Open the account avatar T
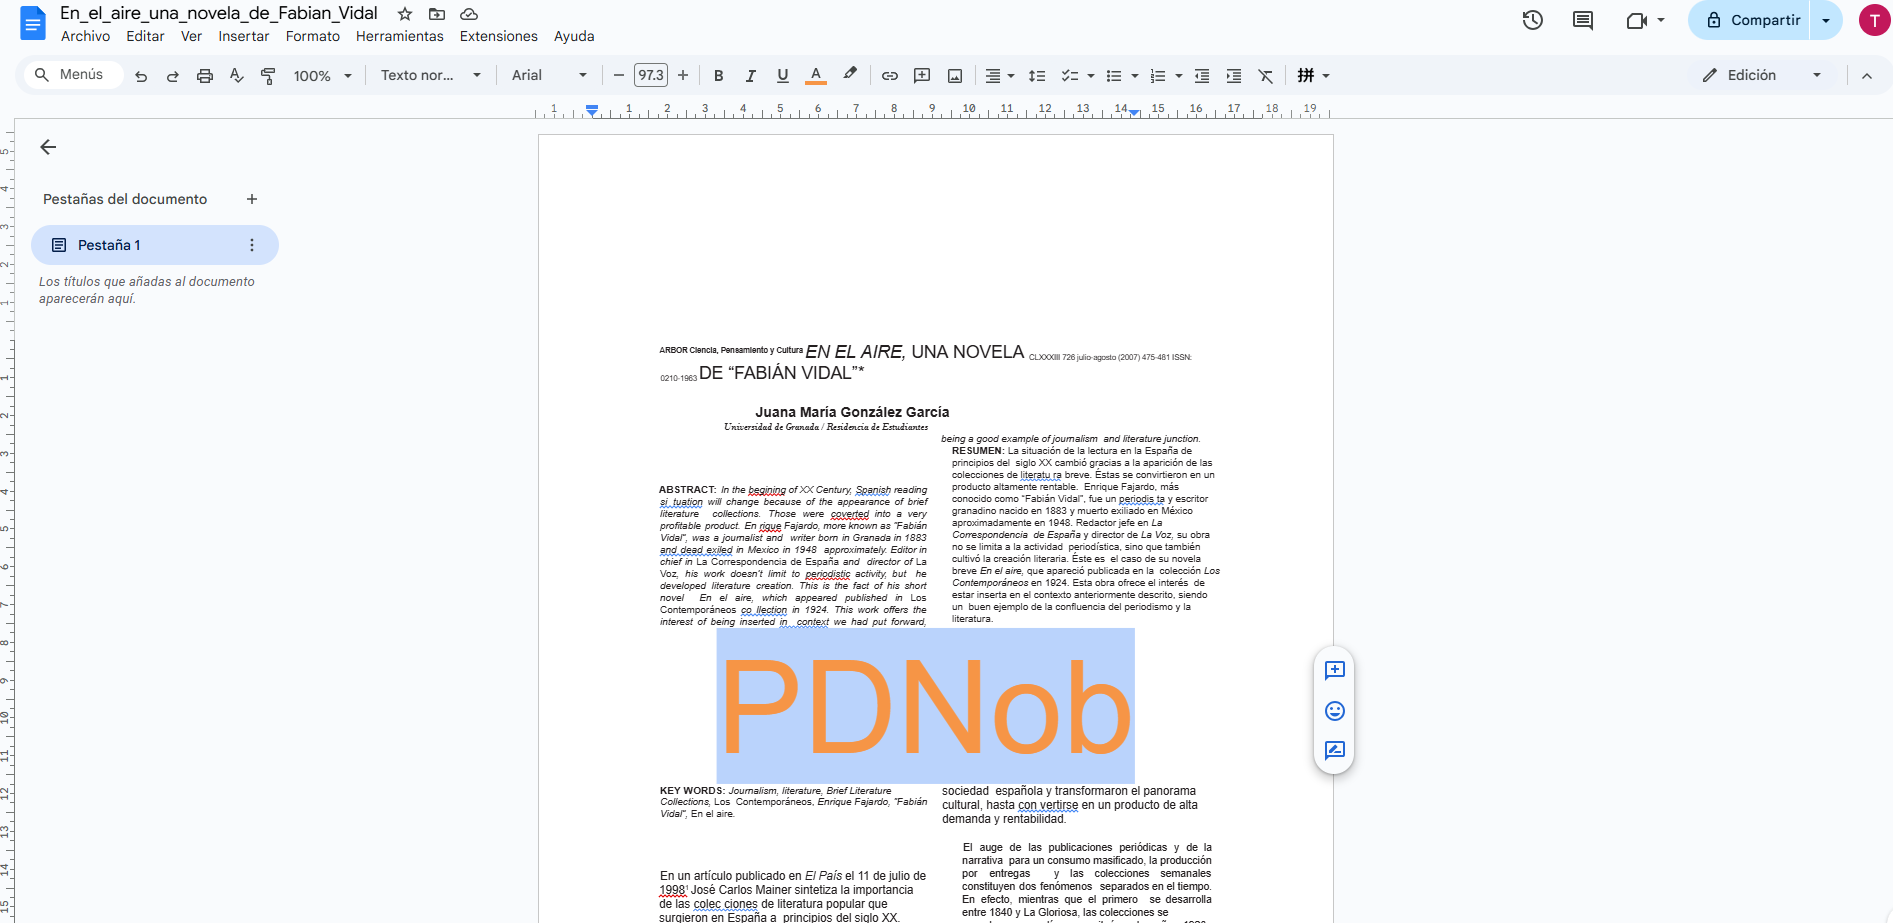 [x=1874, y=20]
